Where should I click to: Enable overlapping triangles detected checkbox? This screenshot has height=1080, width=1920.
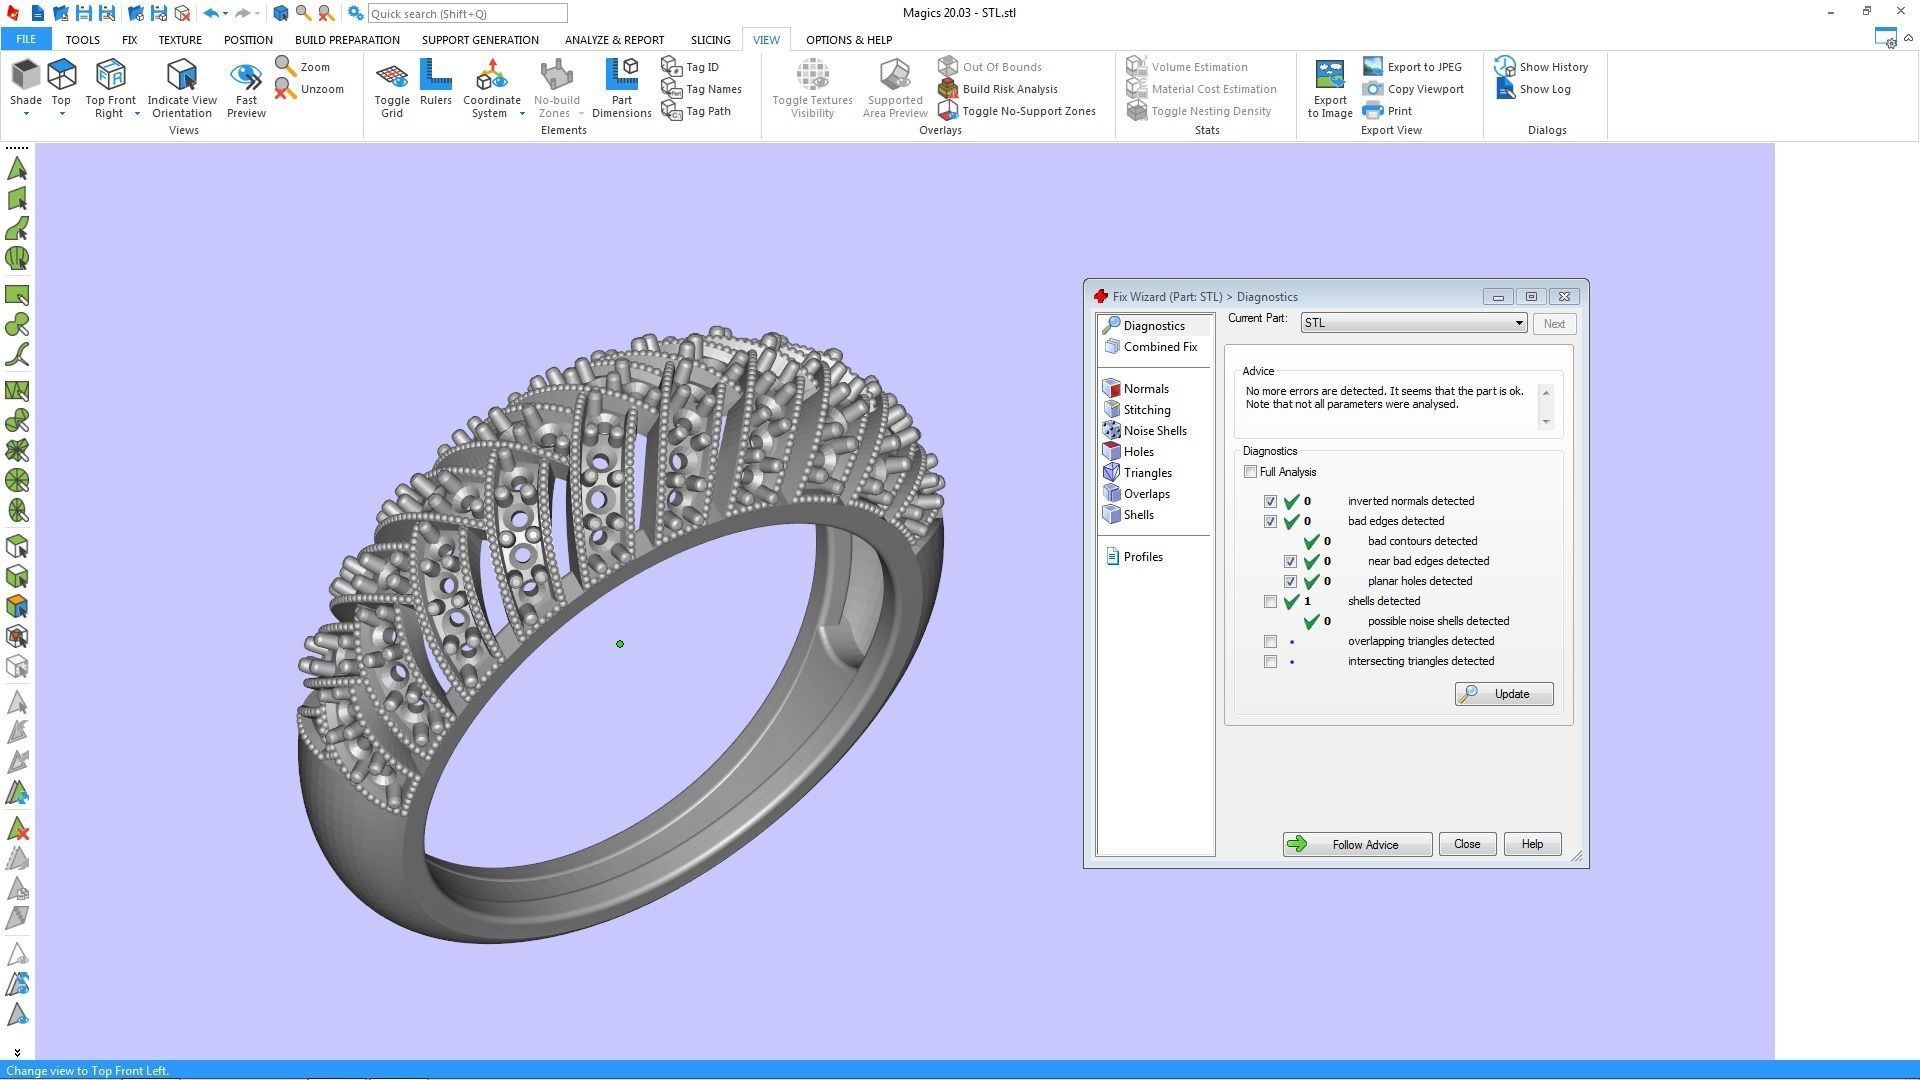coord(1270,642)
